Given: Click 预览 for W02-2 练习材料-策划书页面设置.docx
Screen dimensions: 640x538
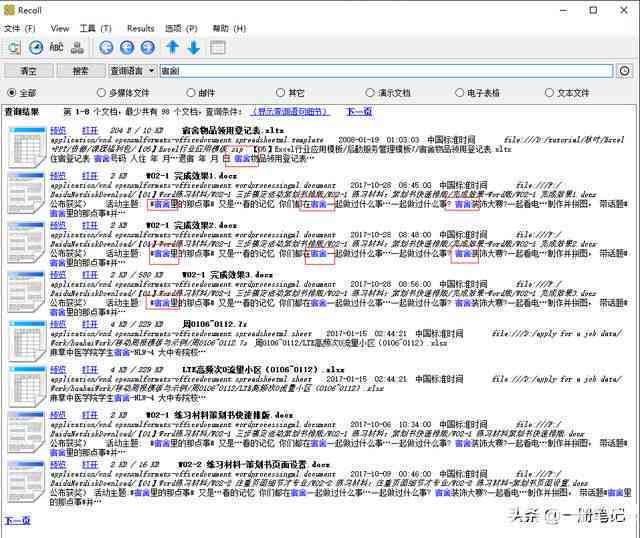Looking at the screenshot, I should coord(58,464).
